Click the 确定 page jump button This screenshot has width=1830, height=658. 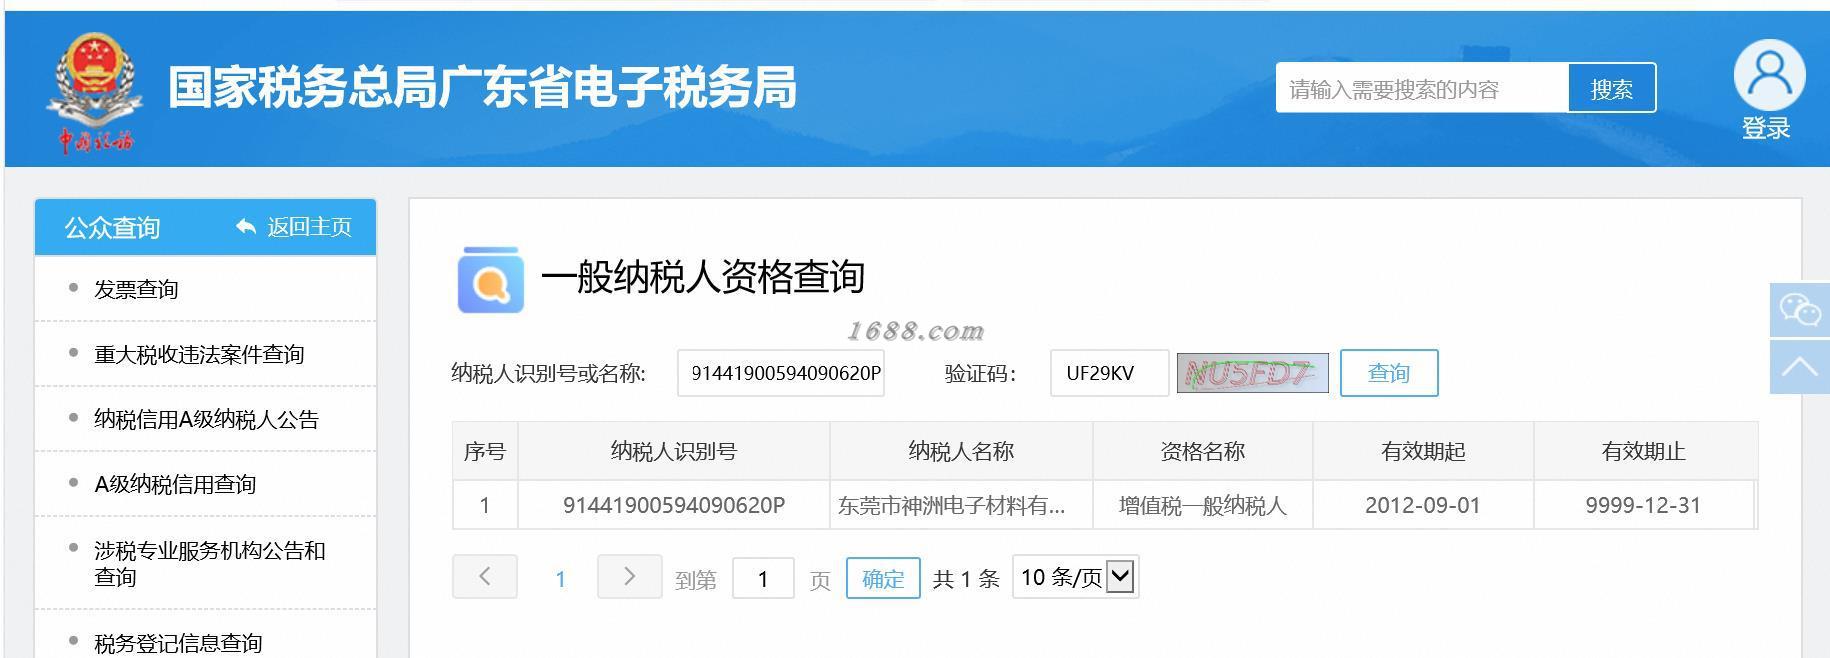pyautogui.click(x=883, y=578)
